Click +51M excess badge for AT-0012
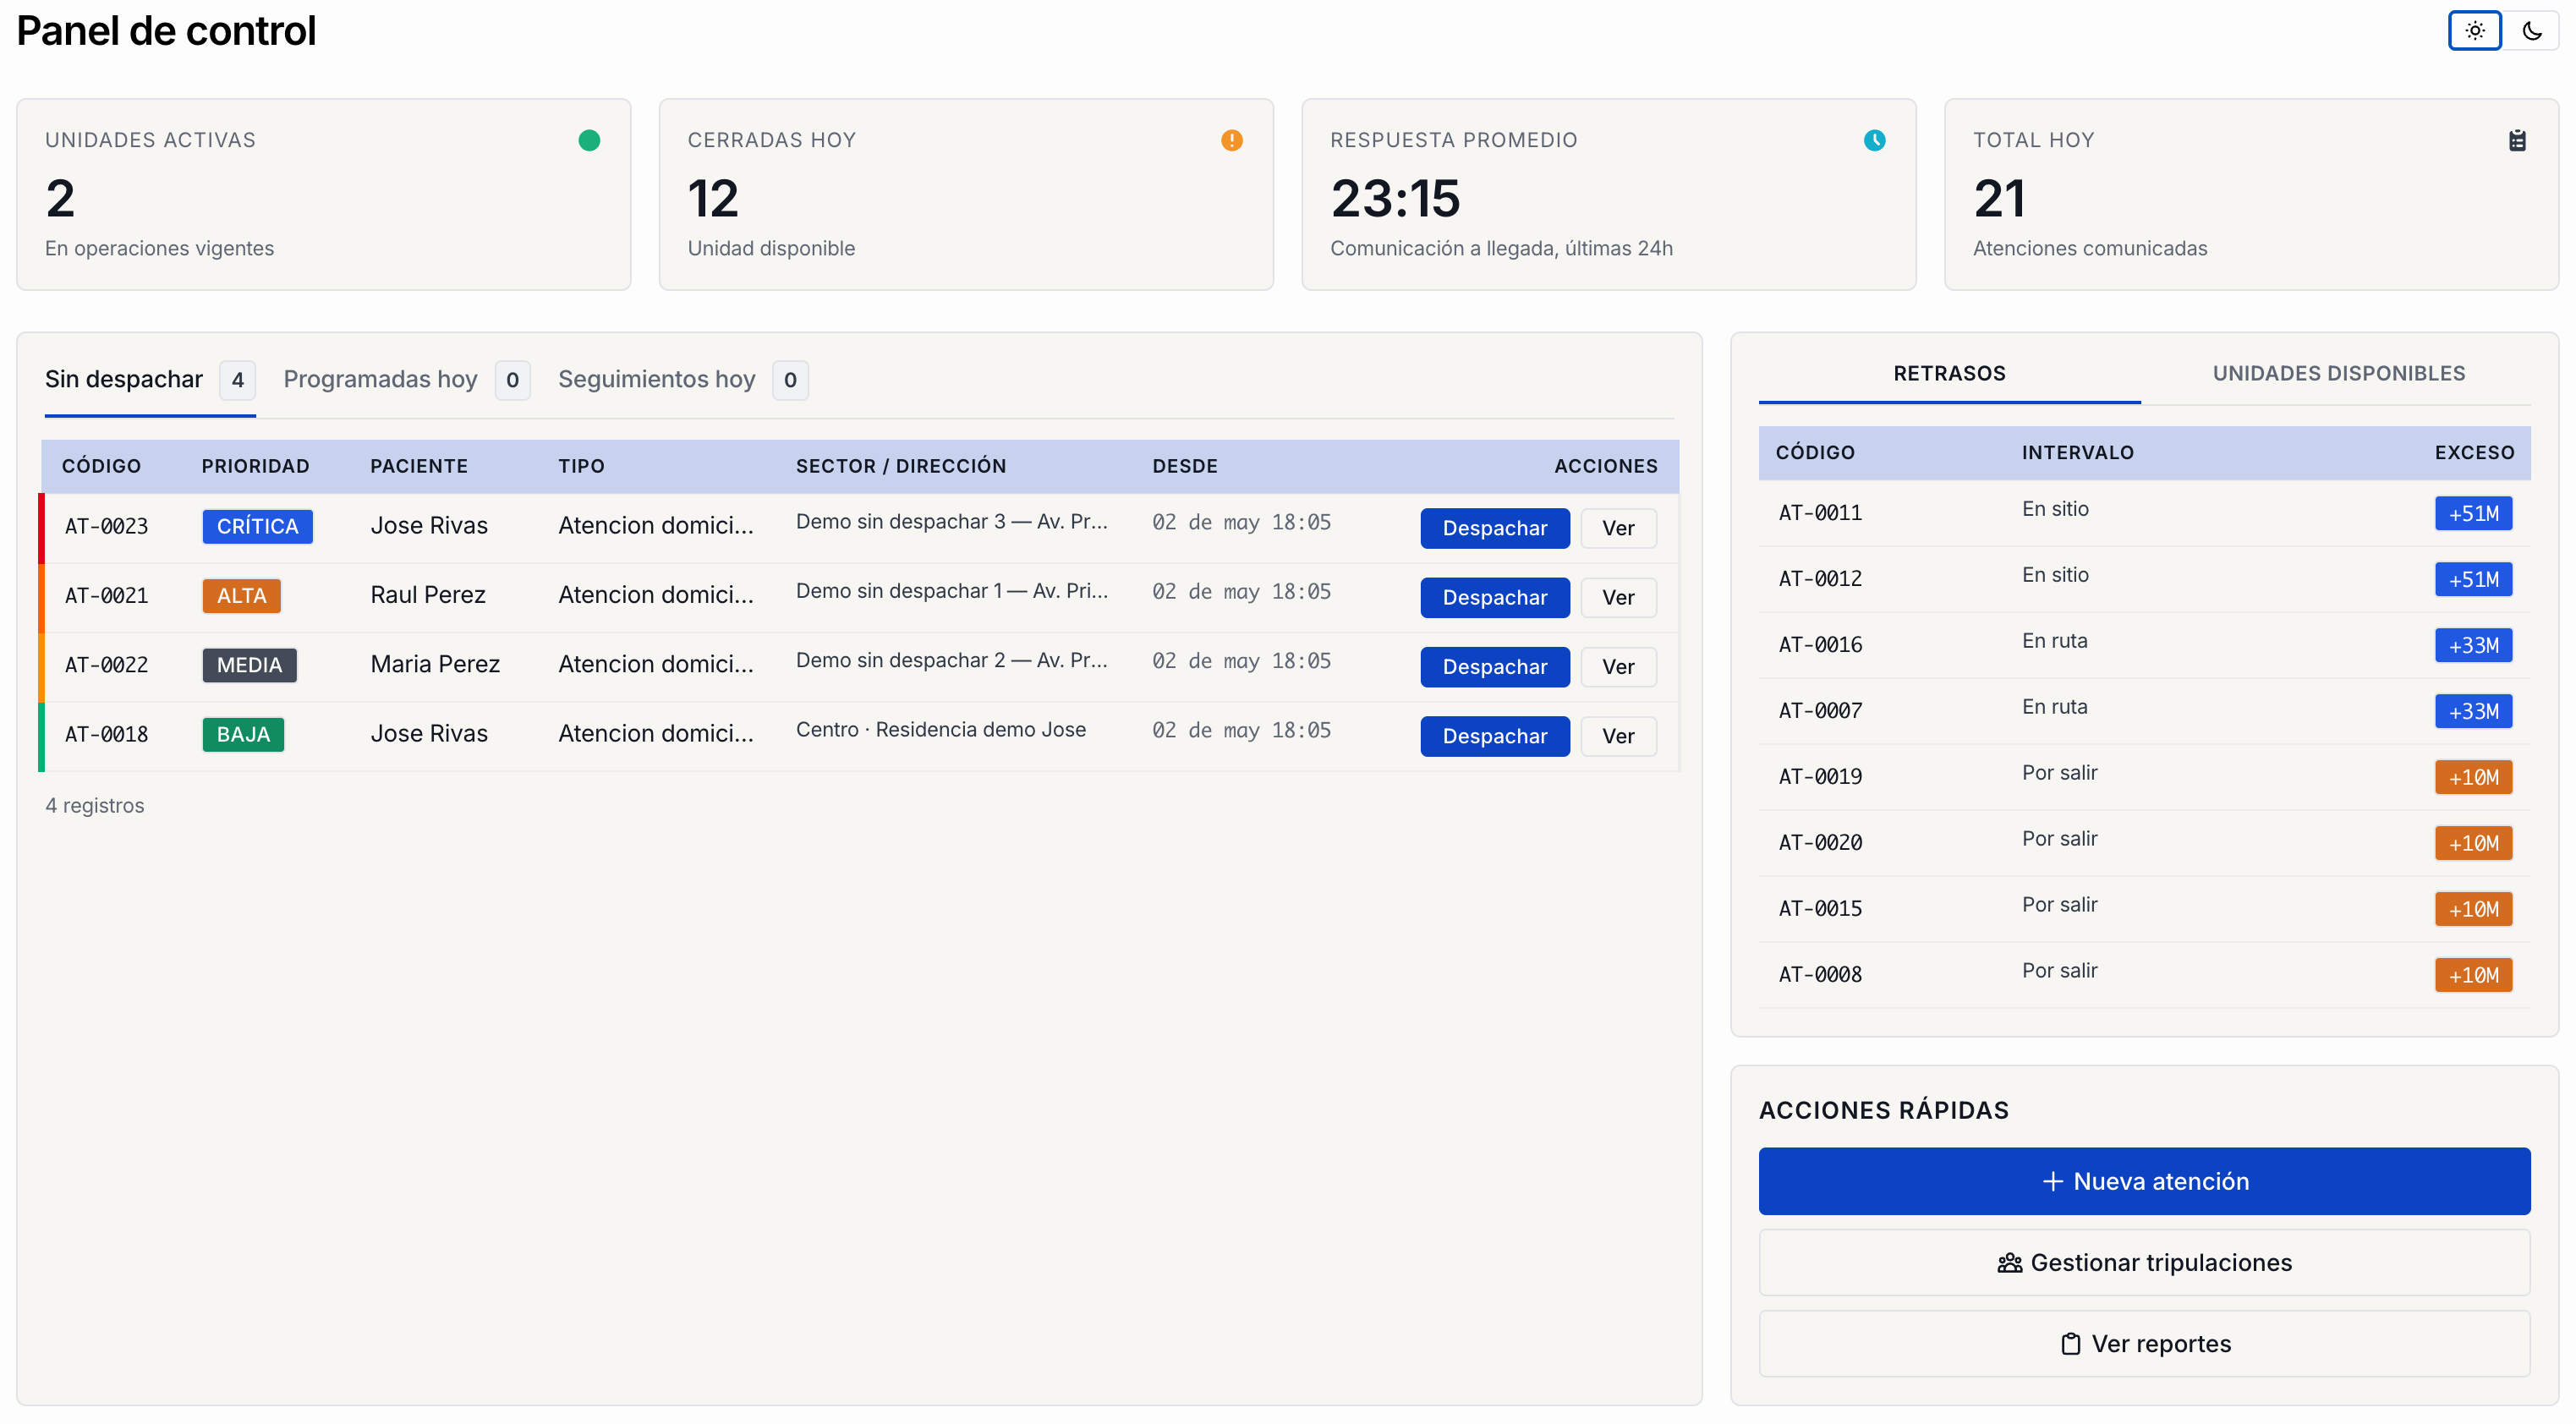Screen dimensions: 2576x1424 pos(2473,580)
